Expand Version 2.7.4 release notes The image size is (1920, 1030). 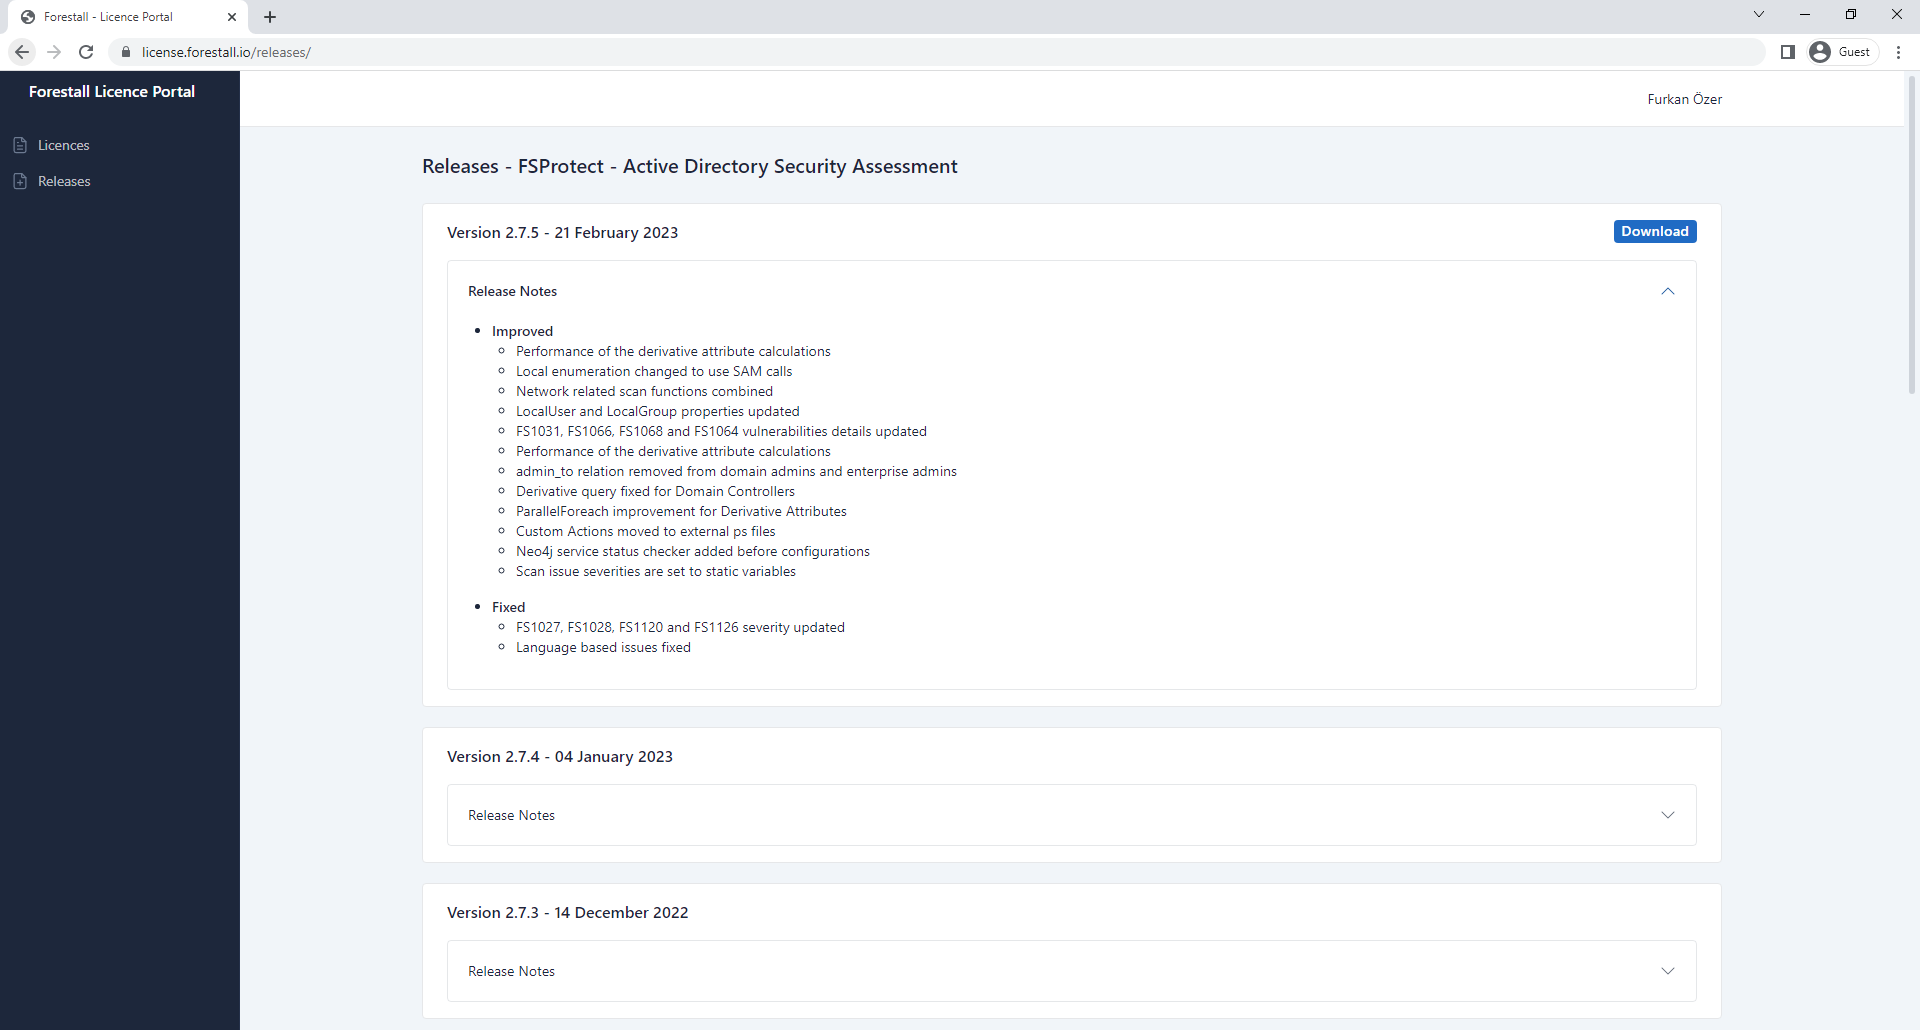(1667, 815)
